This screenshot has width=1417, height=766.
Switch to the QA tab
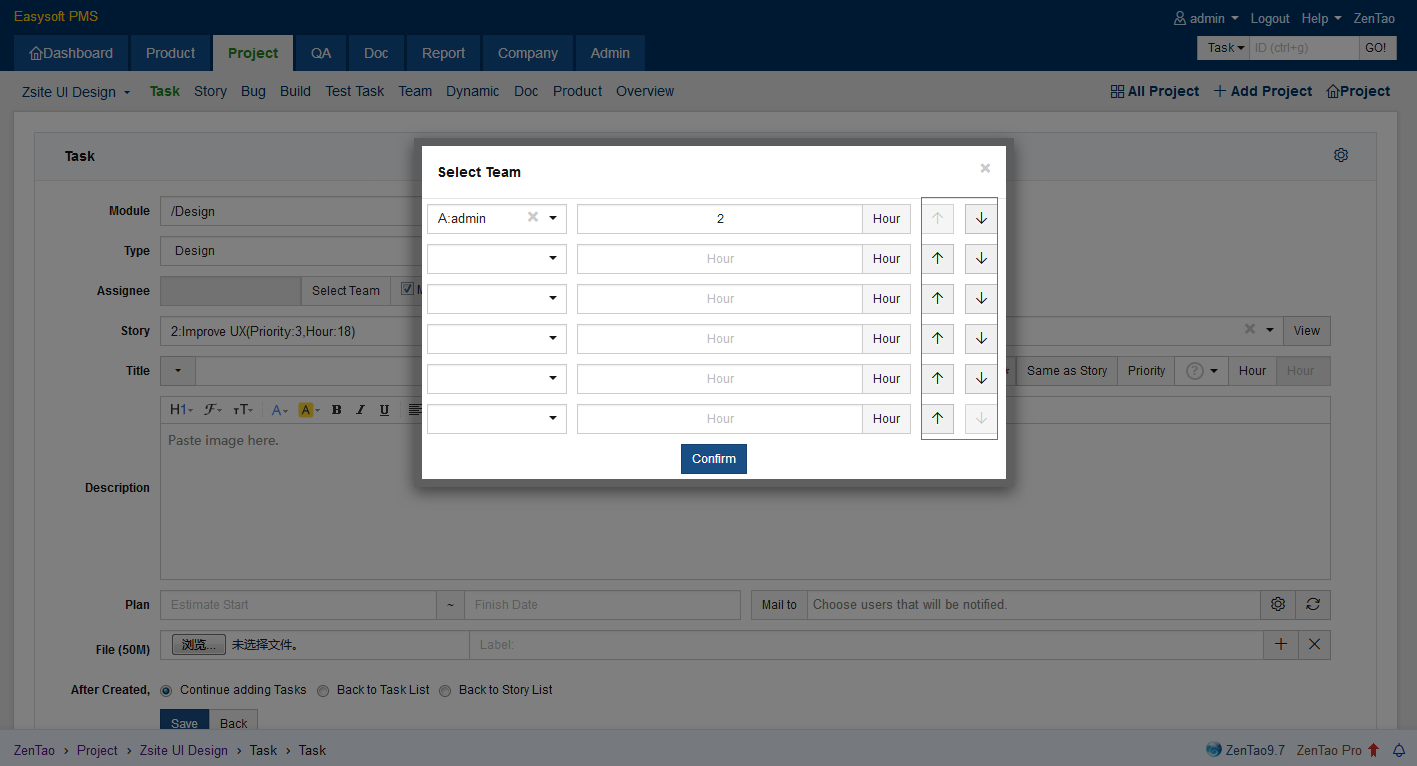(x=321, y=53)
